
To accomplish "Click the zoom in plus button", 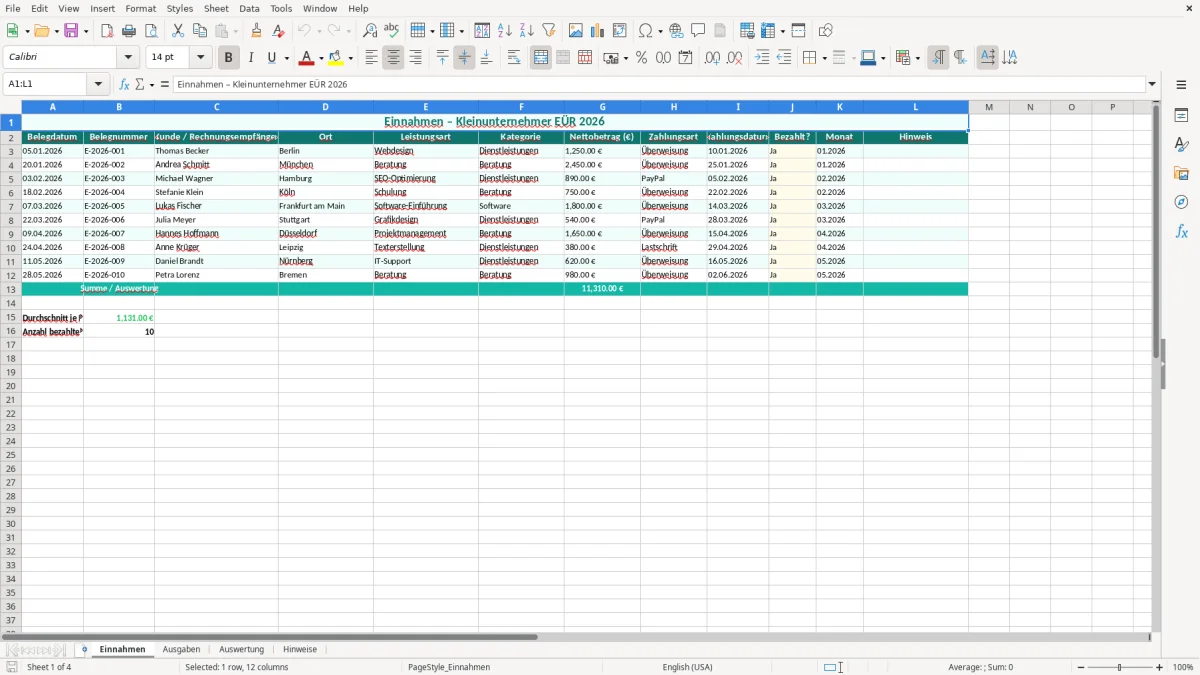I will (x=1160, y=667).
